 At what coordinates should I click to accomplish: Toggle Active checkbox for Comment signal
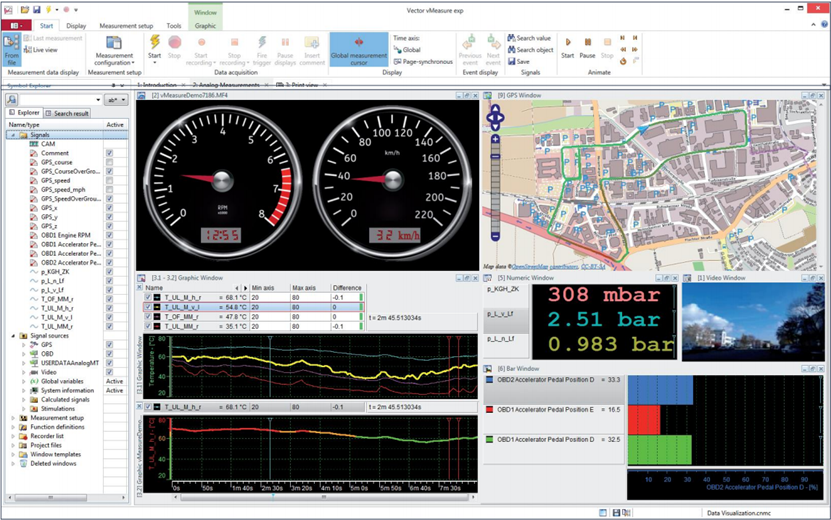click(x=109, y=153)
